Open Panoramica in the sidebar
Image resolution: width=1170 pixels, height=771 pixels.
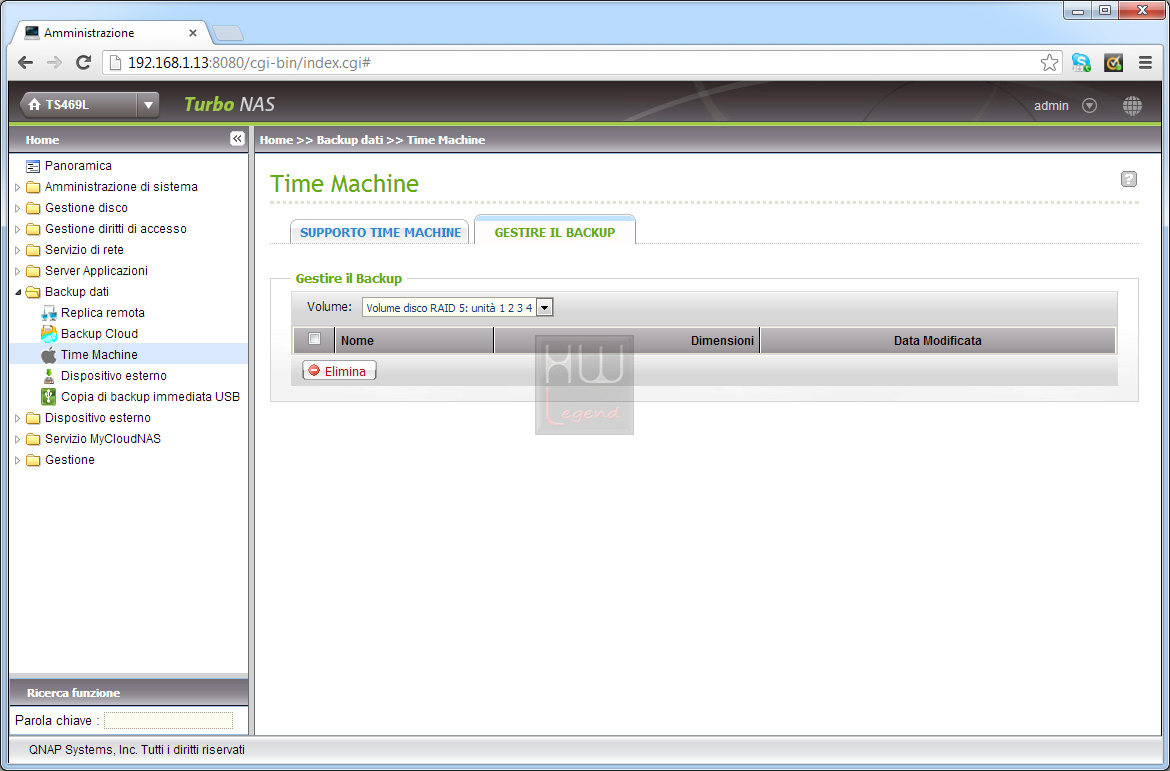tap(78, 166)
